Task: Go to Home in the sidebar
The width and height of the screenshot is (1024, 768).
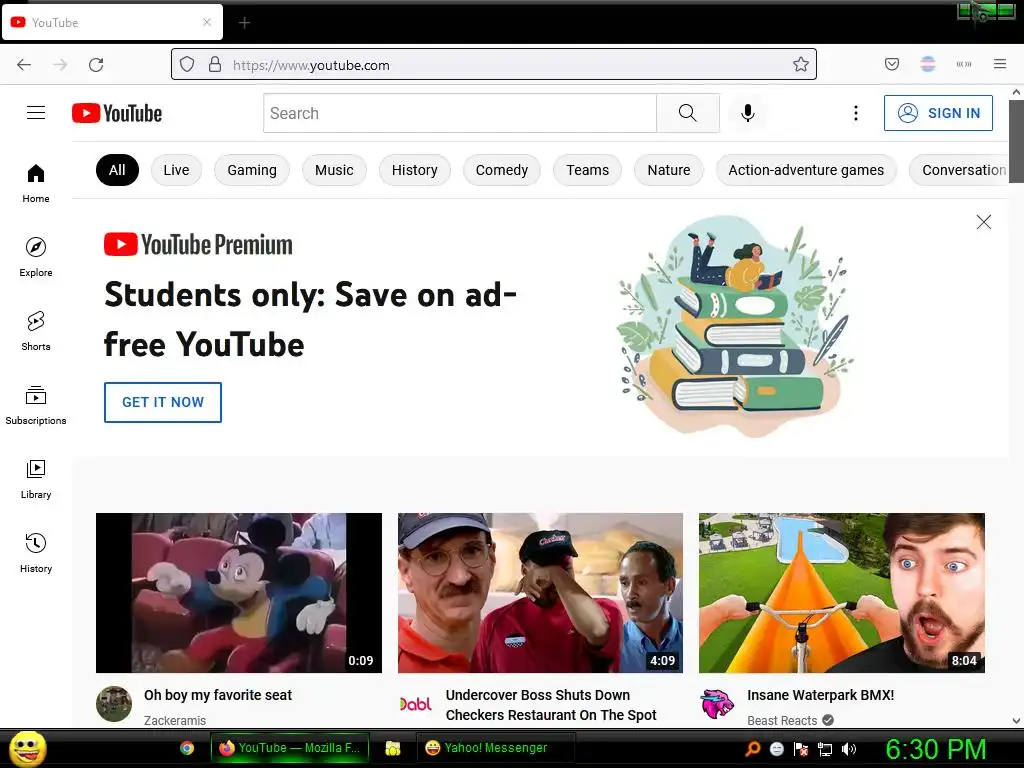Action: [x=36, y=184]
